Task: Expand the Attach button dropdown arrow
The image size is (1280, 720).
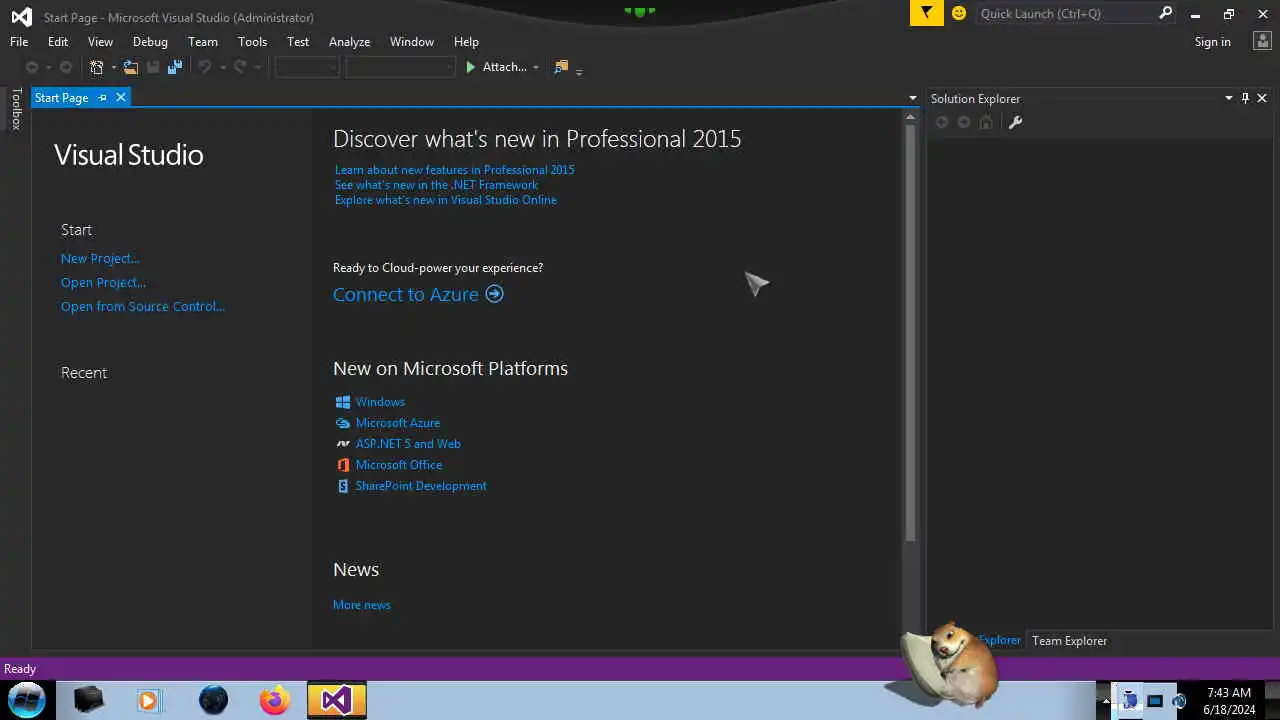Action: coord(536,67)
